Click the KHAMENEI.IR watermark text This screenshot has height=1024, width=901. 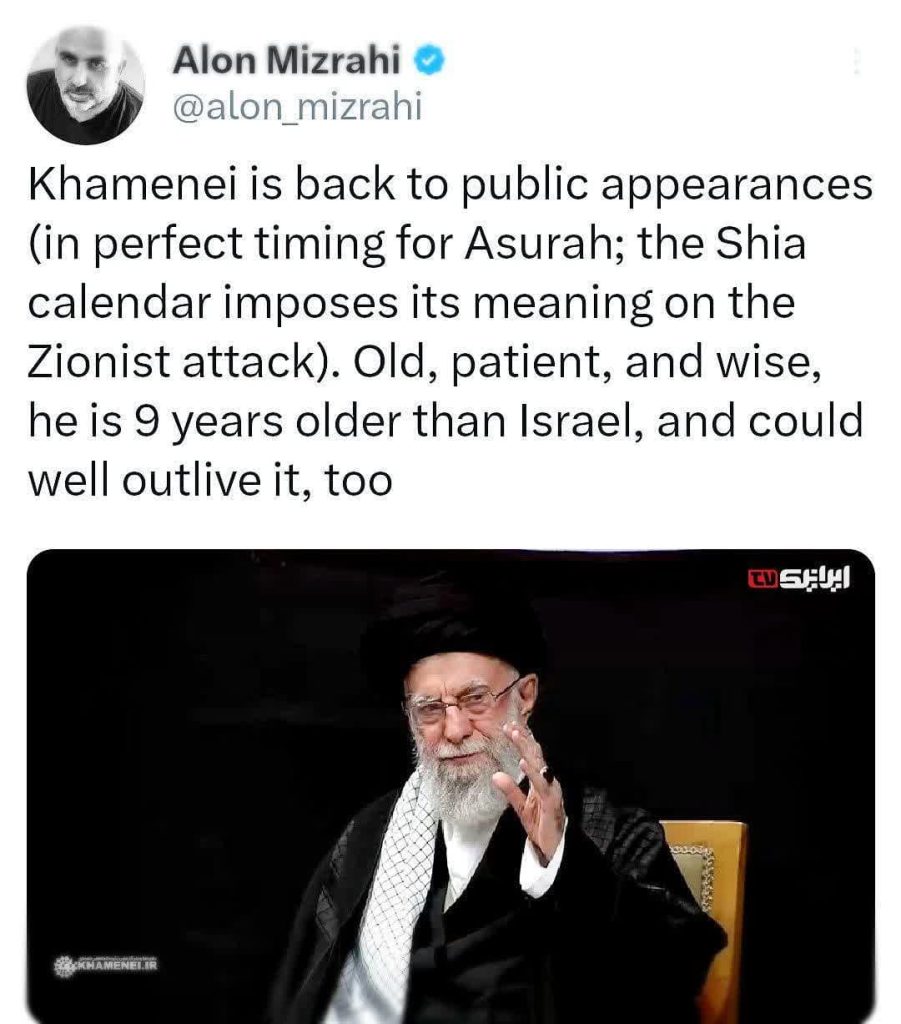[x=116, y=965]
